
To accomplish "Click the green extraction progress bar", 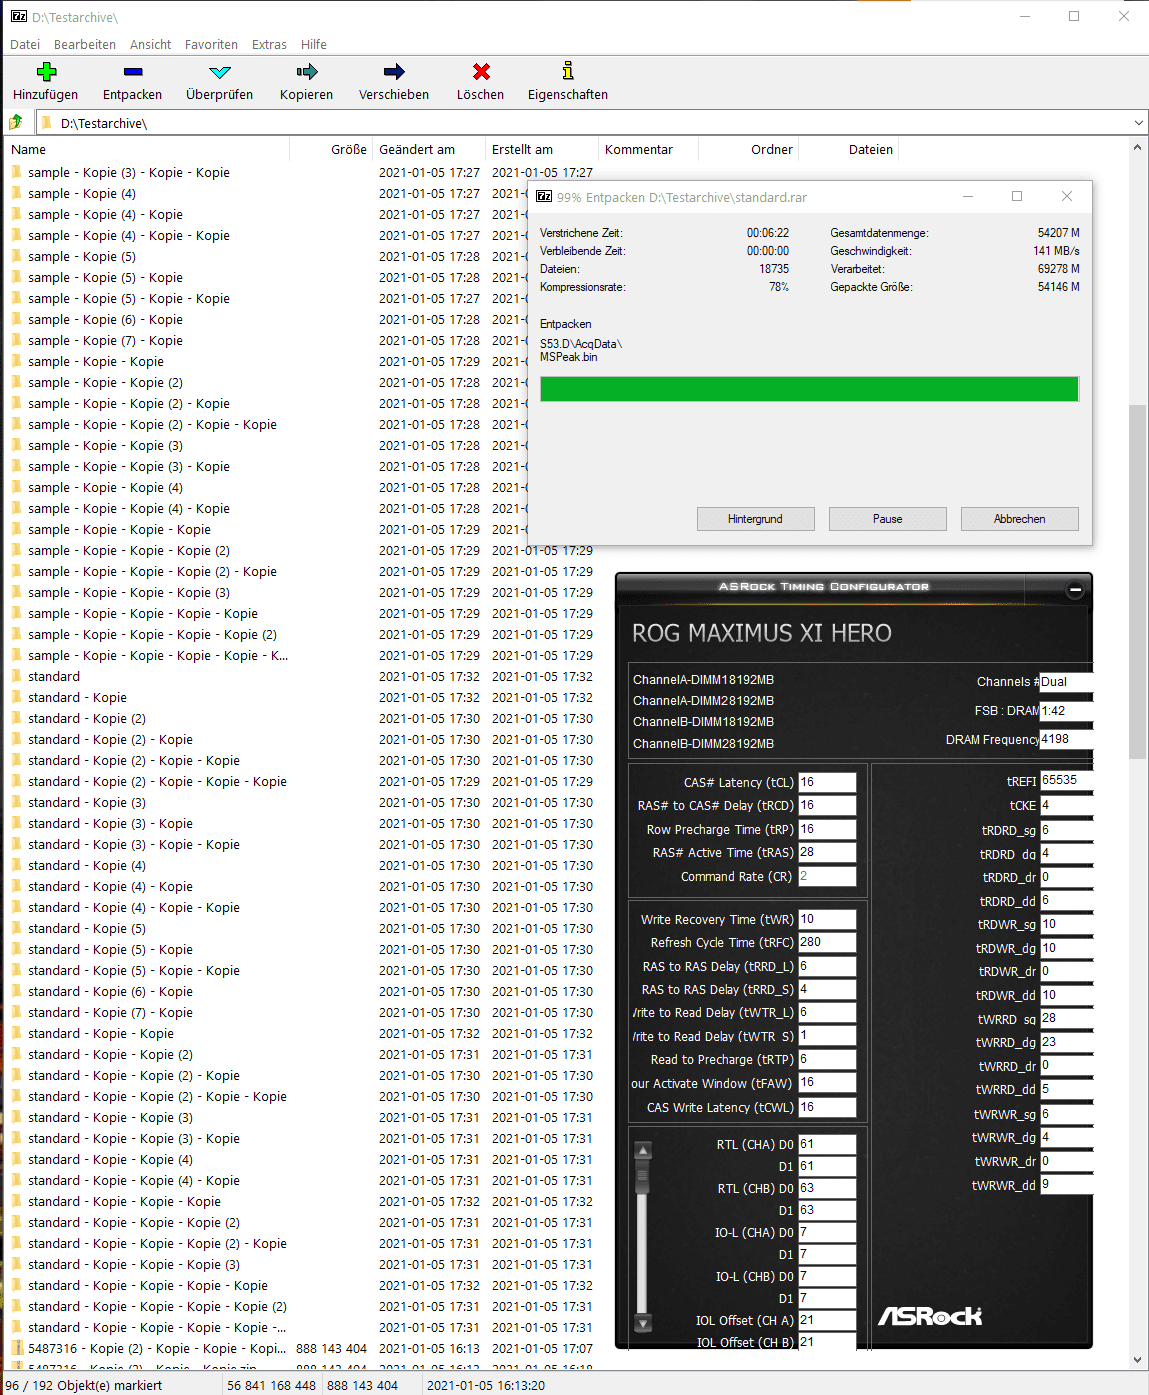I will tap(809, 389).
